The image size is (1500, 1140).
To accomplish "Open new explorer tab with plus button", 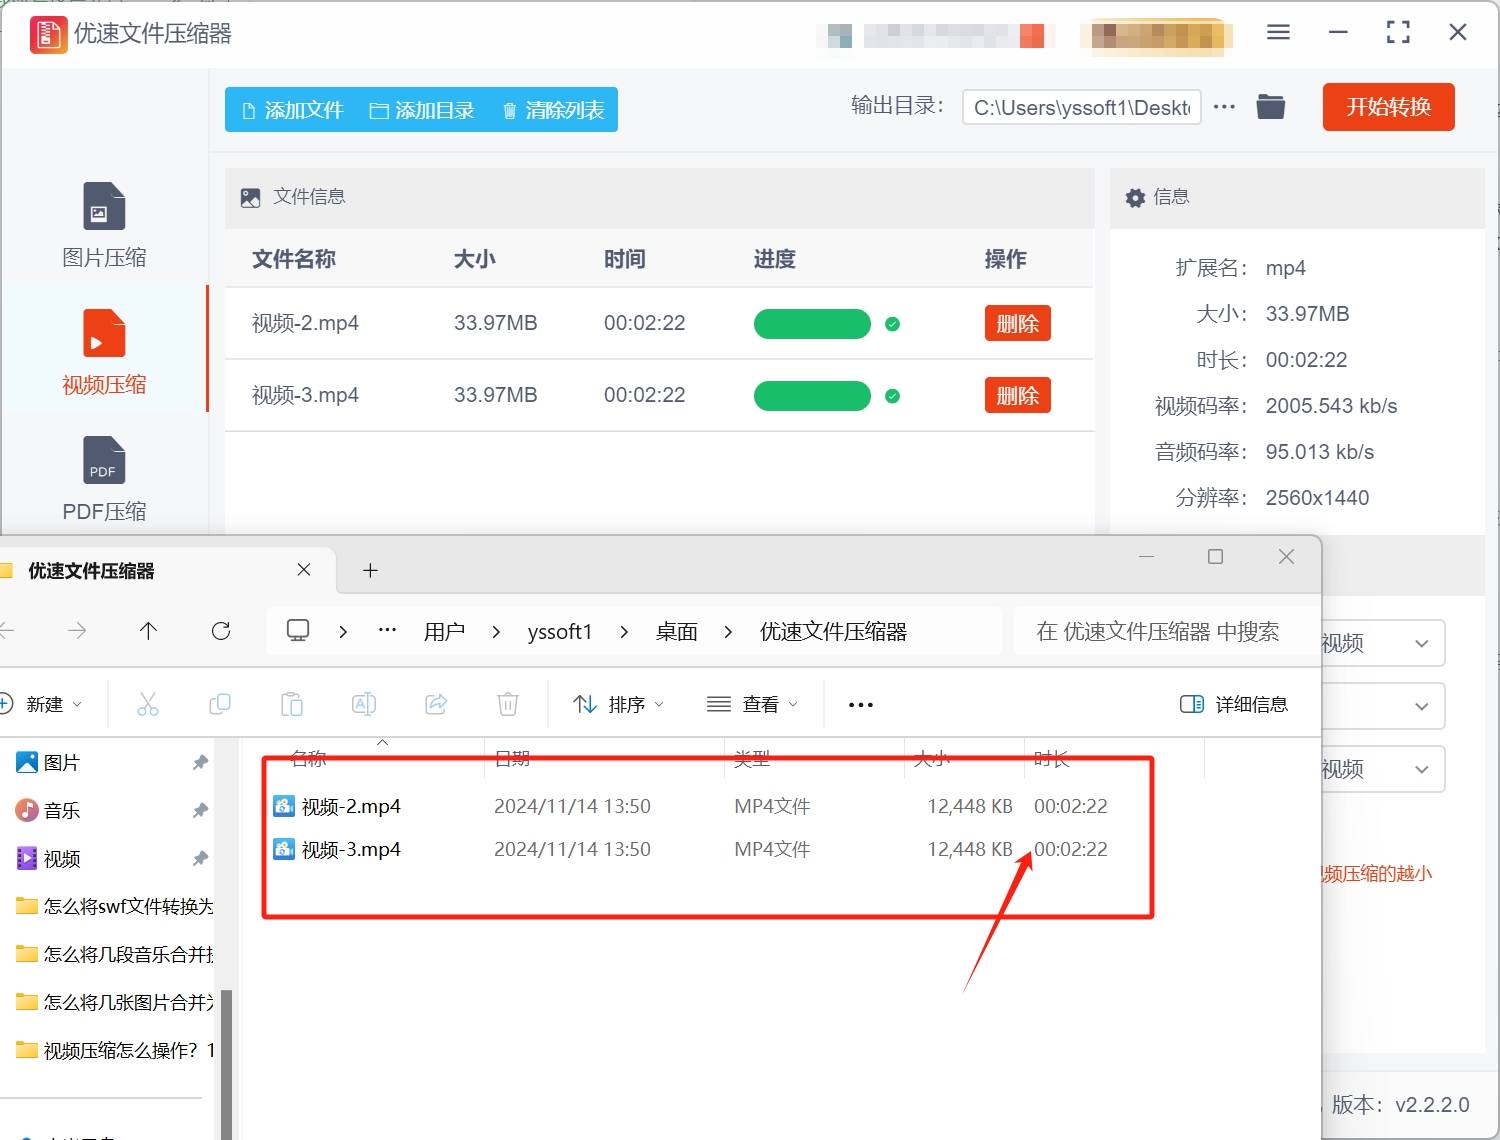I will [370, 570].
